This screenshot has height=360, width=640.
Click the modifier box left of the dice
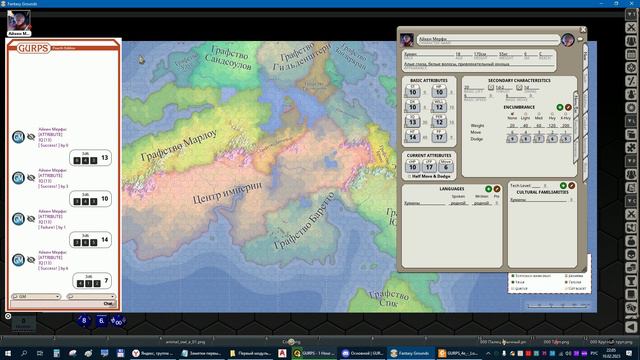[23, 323]
